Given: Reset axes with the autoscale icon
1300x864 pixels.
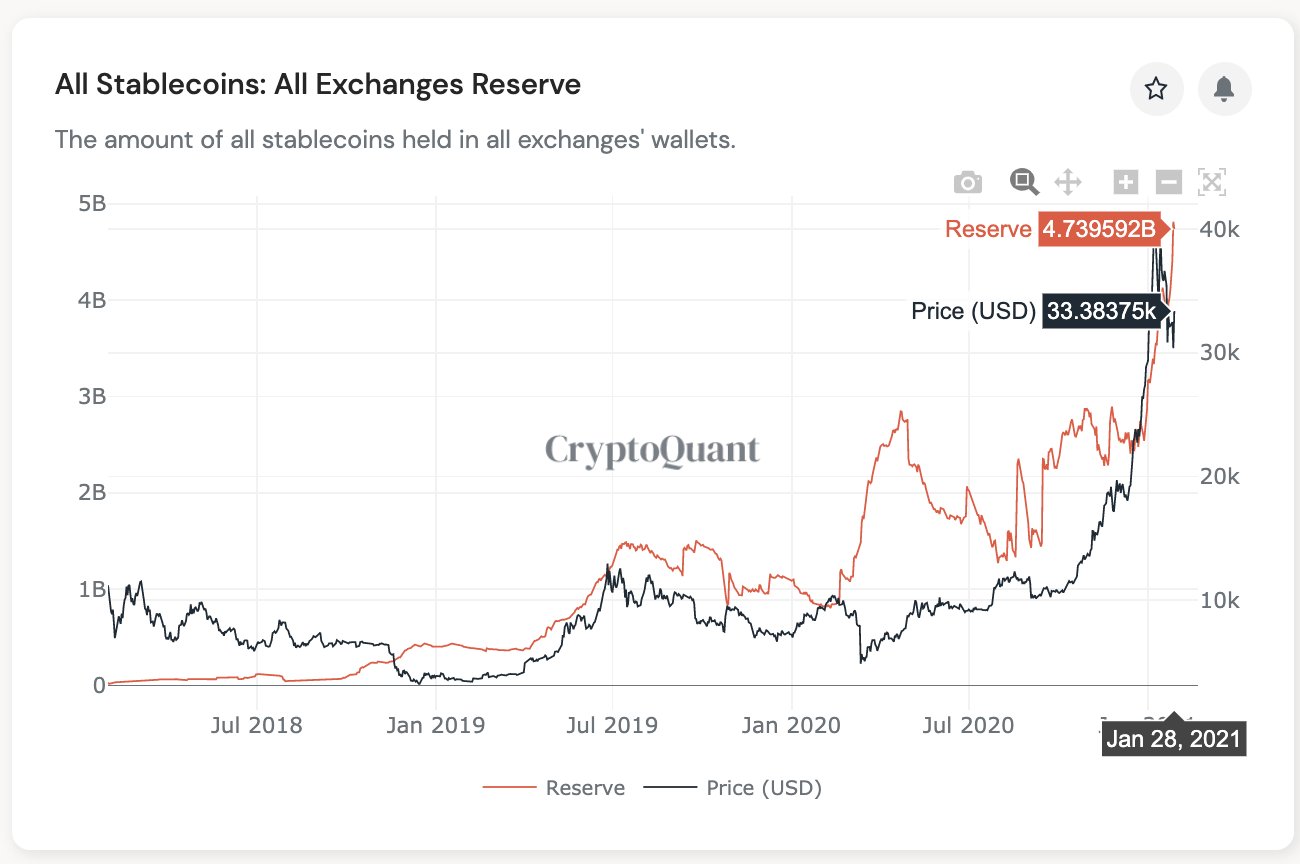Looking at the screenshot, I should click(x=1212, y=182).
